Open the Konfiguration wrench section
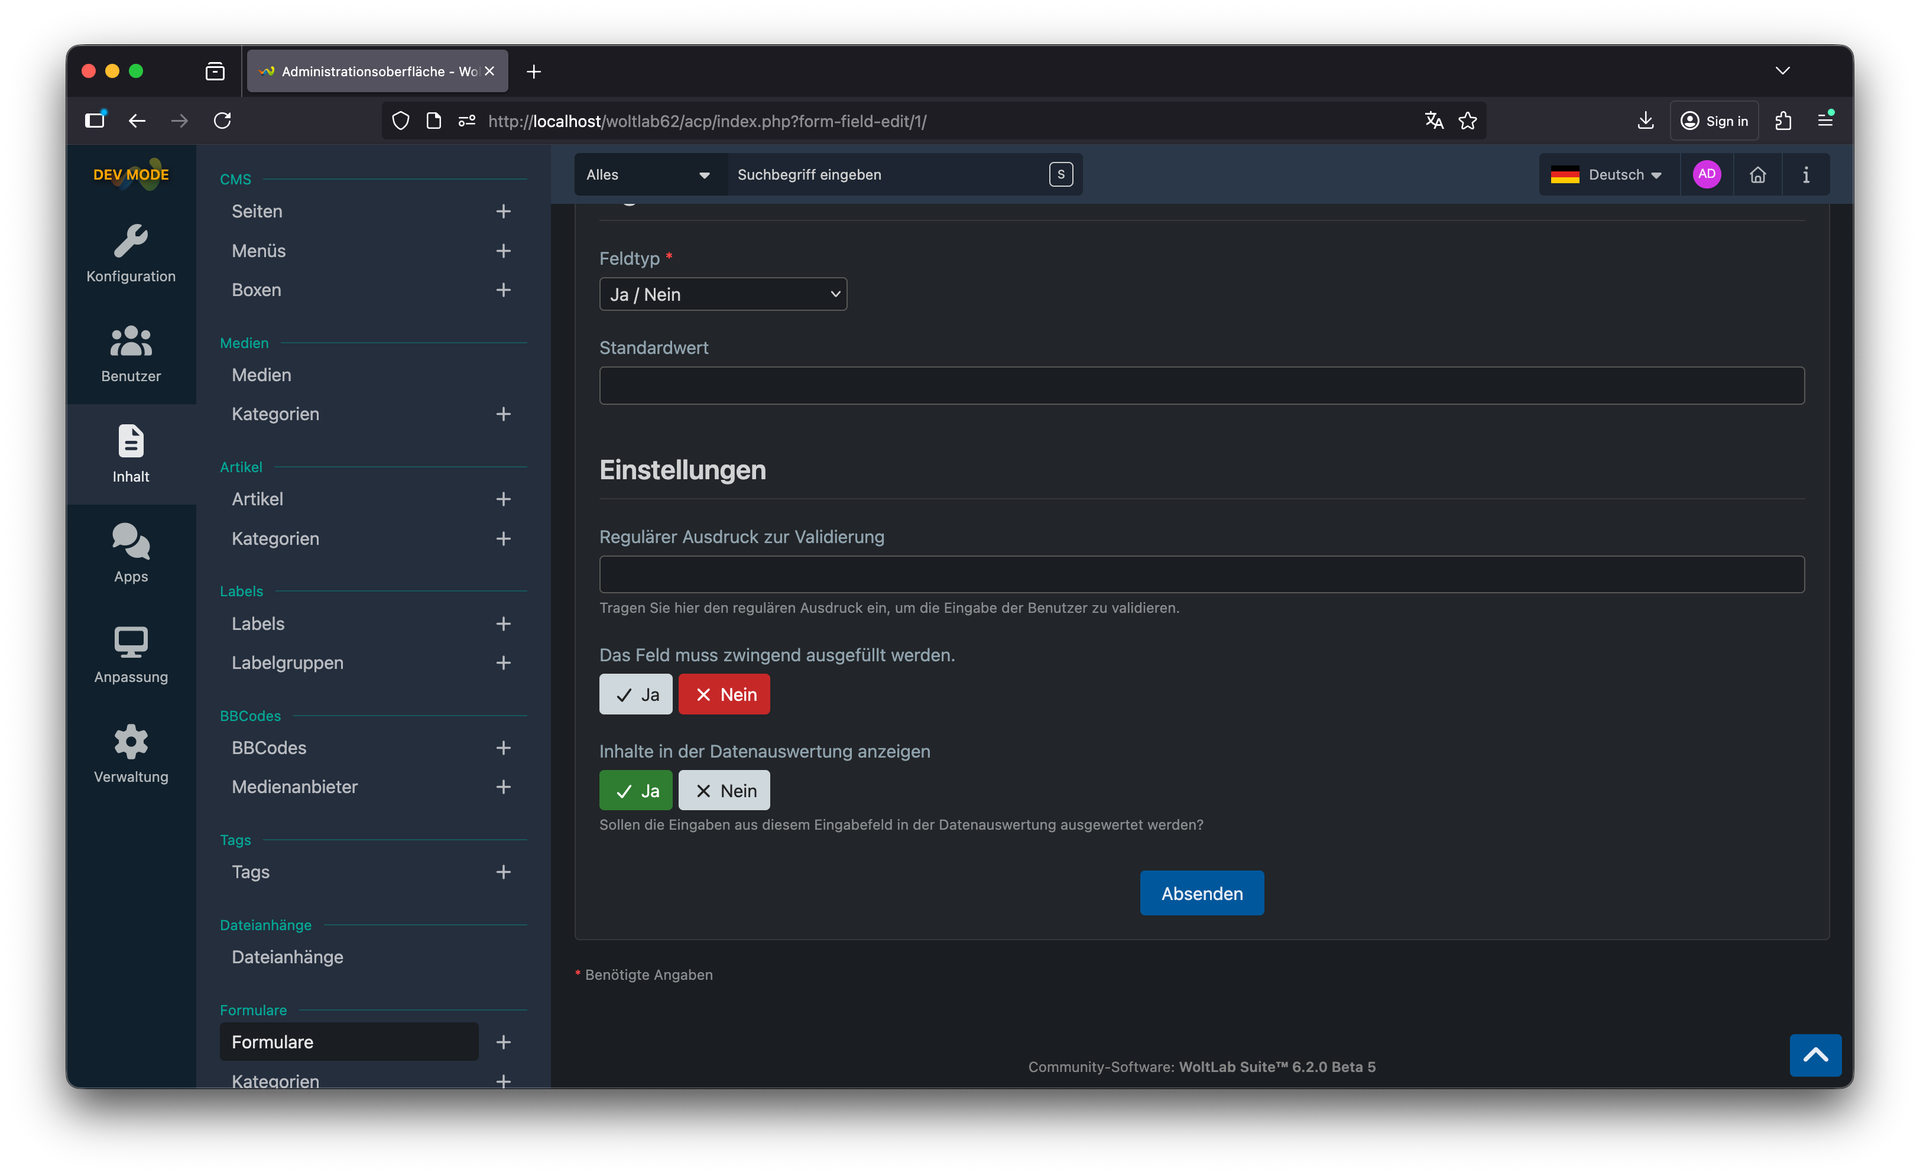 131,254
